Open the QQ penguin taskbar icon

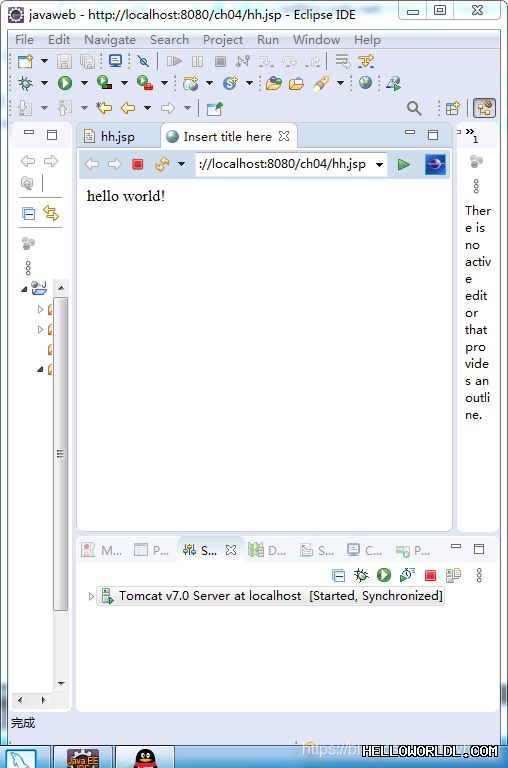tap(145, 758)
